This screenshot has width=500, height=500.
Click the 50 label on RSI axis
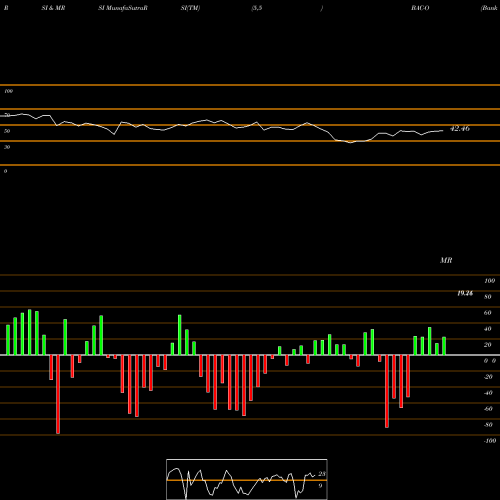[x=7, y=131]
